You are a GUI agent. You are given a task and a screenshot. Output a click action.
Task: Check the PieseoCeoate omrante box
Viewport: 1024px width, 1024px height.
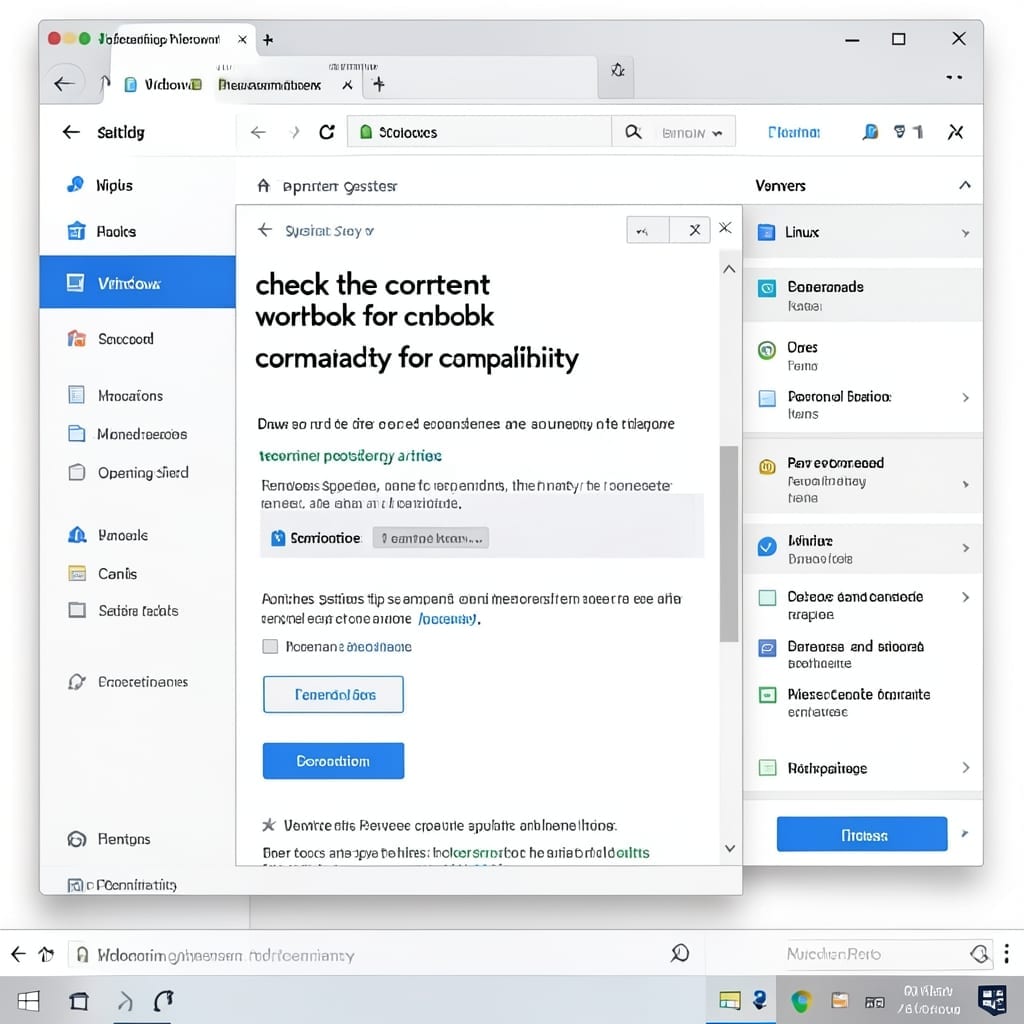coord(767,695)
